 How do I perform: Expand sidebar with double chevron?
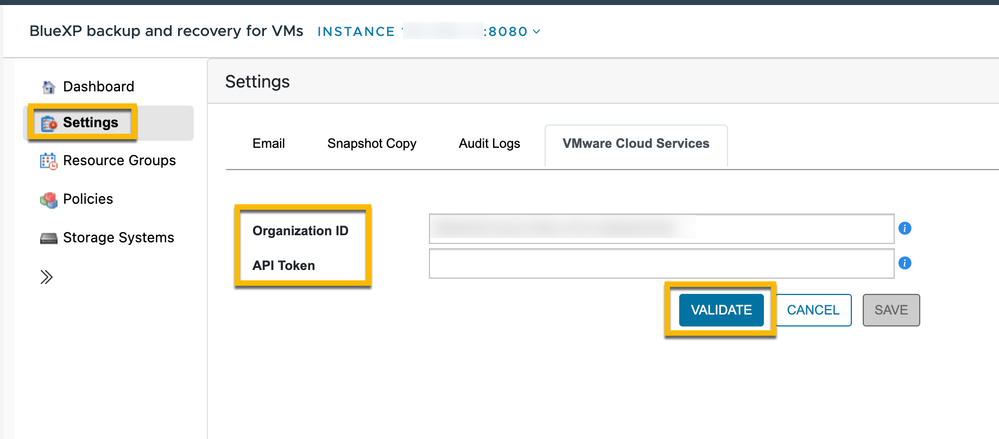(x=46, y=277)
